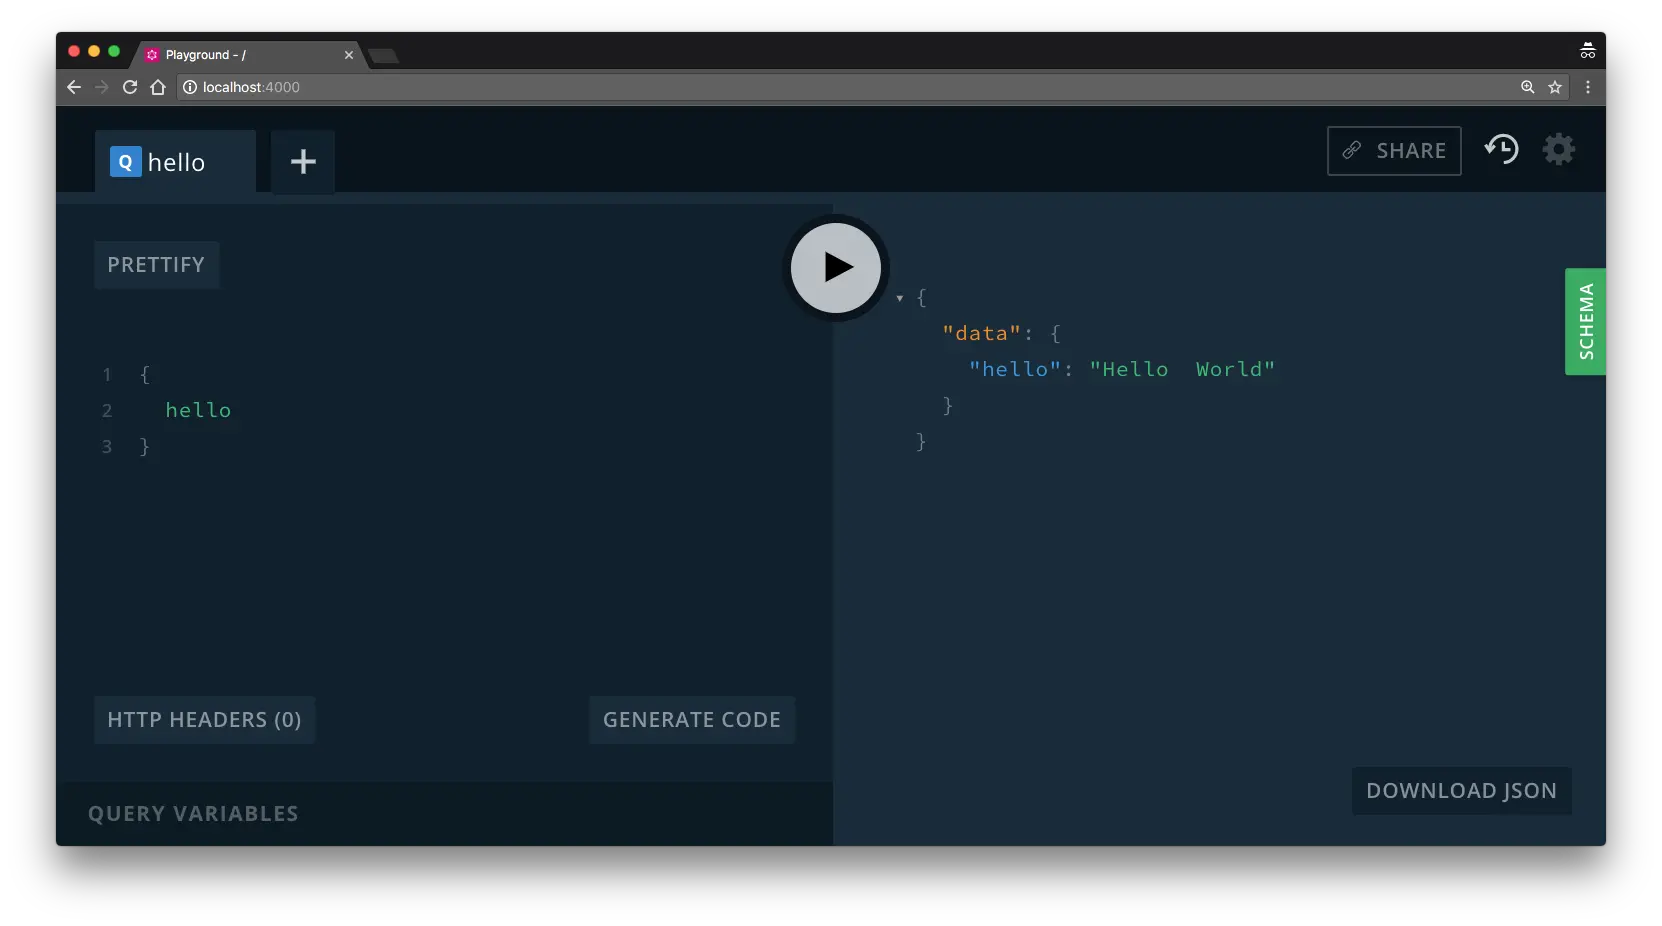This screenshot has width=1662, height=926.
Task: Select the Playground browser tab
Action: click(247, 55)
